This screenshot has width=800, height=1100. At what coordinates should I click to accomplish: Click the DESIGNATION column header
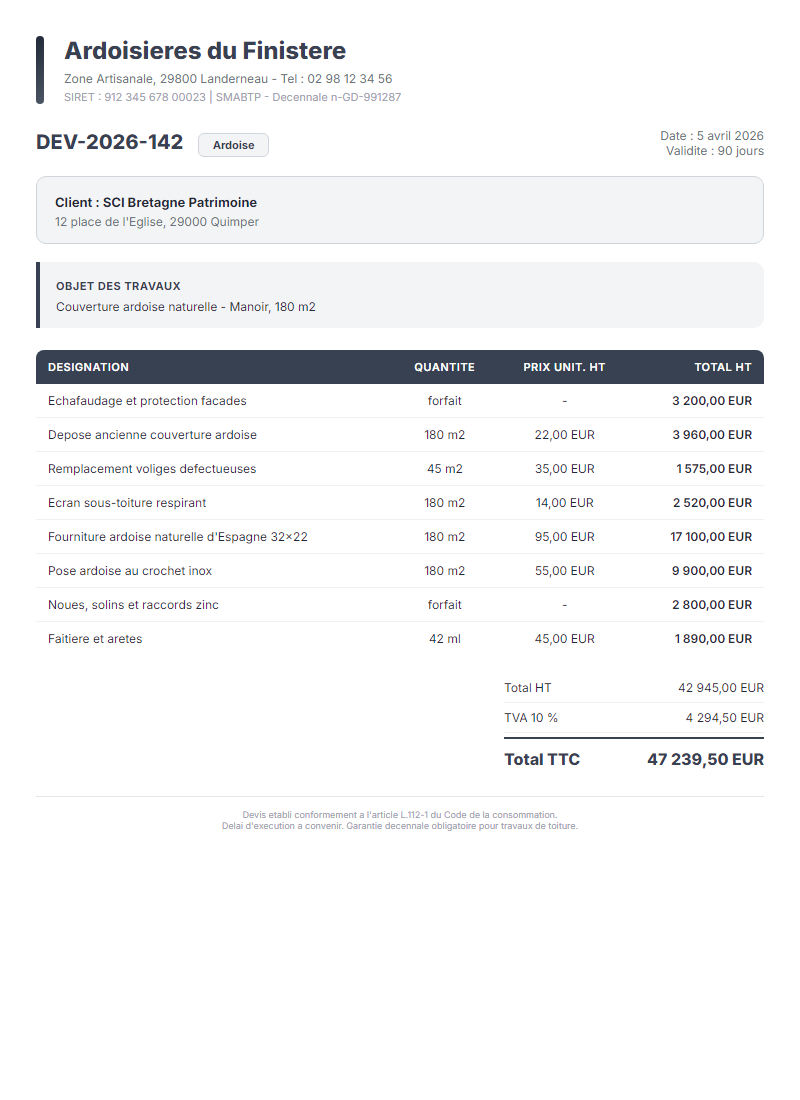pos(88,367)
